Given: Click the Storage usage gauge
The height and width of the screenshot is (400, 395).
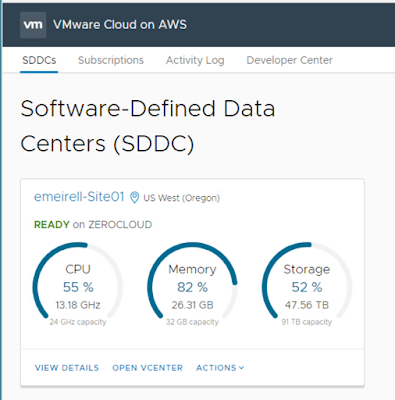Looking at the screenshot, I should tap(307, 284).
